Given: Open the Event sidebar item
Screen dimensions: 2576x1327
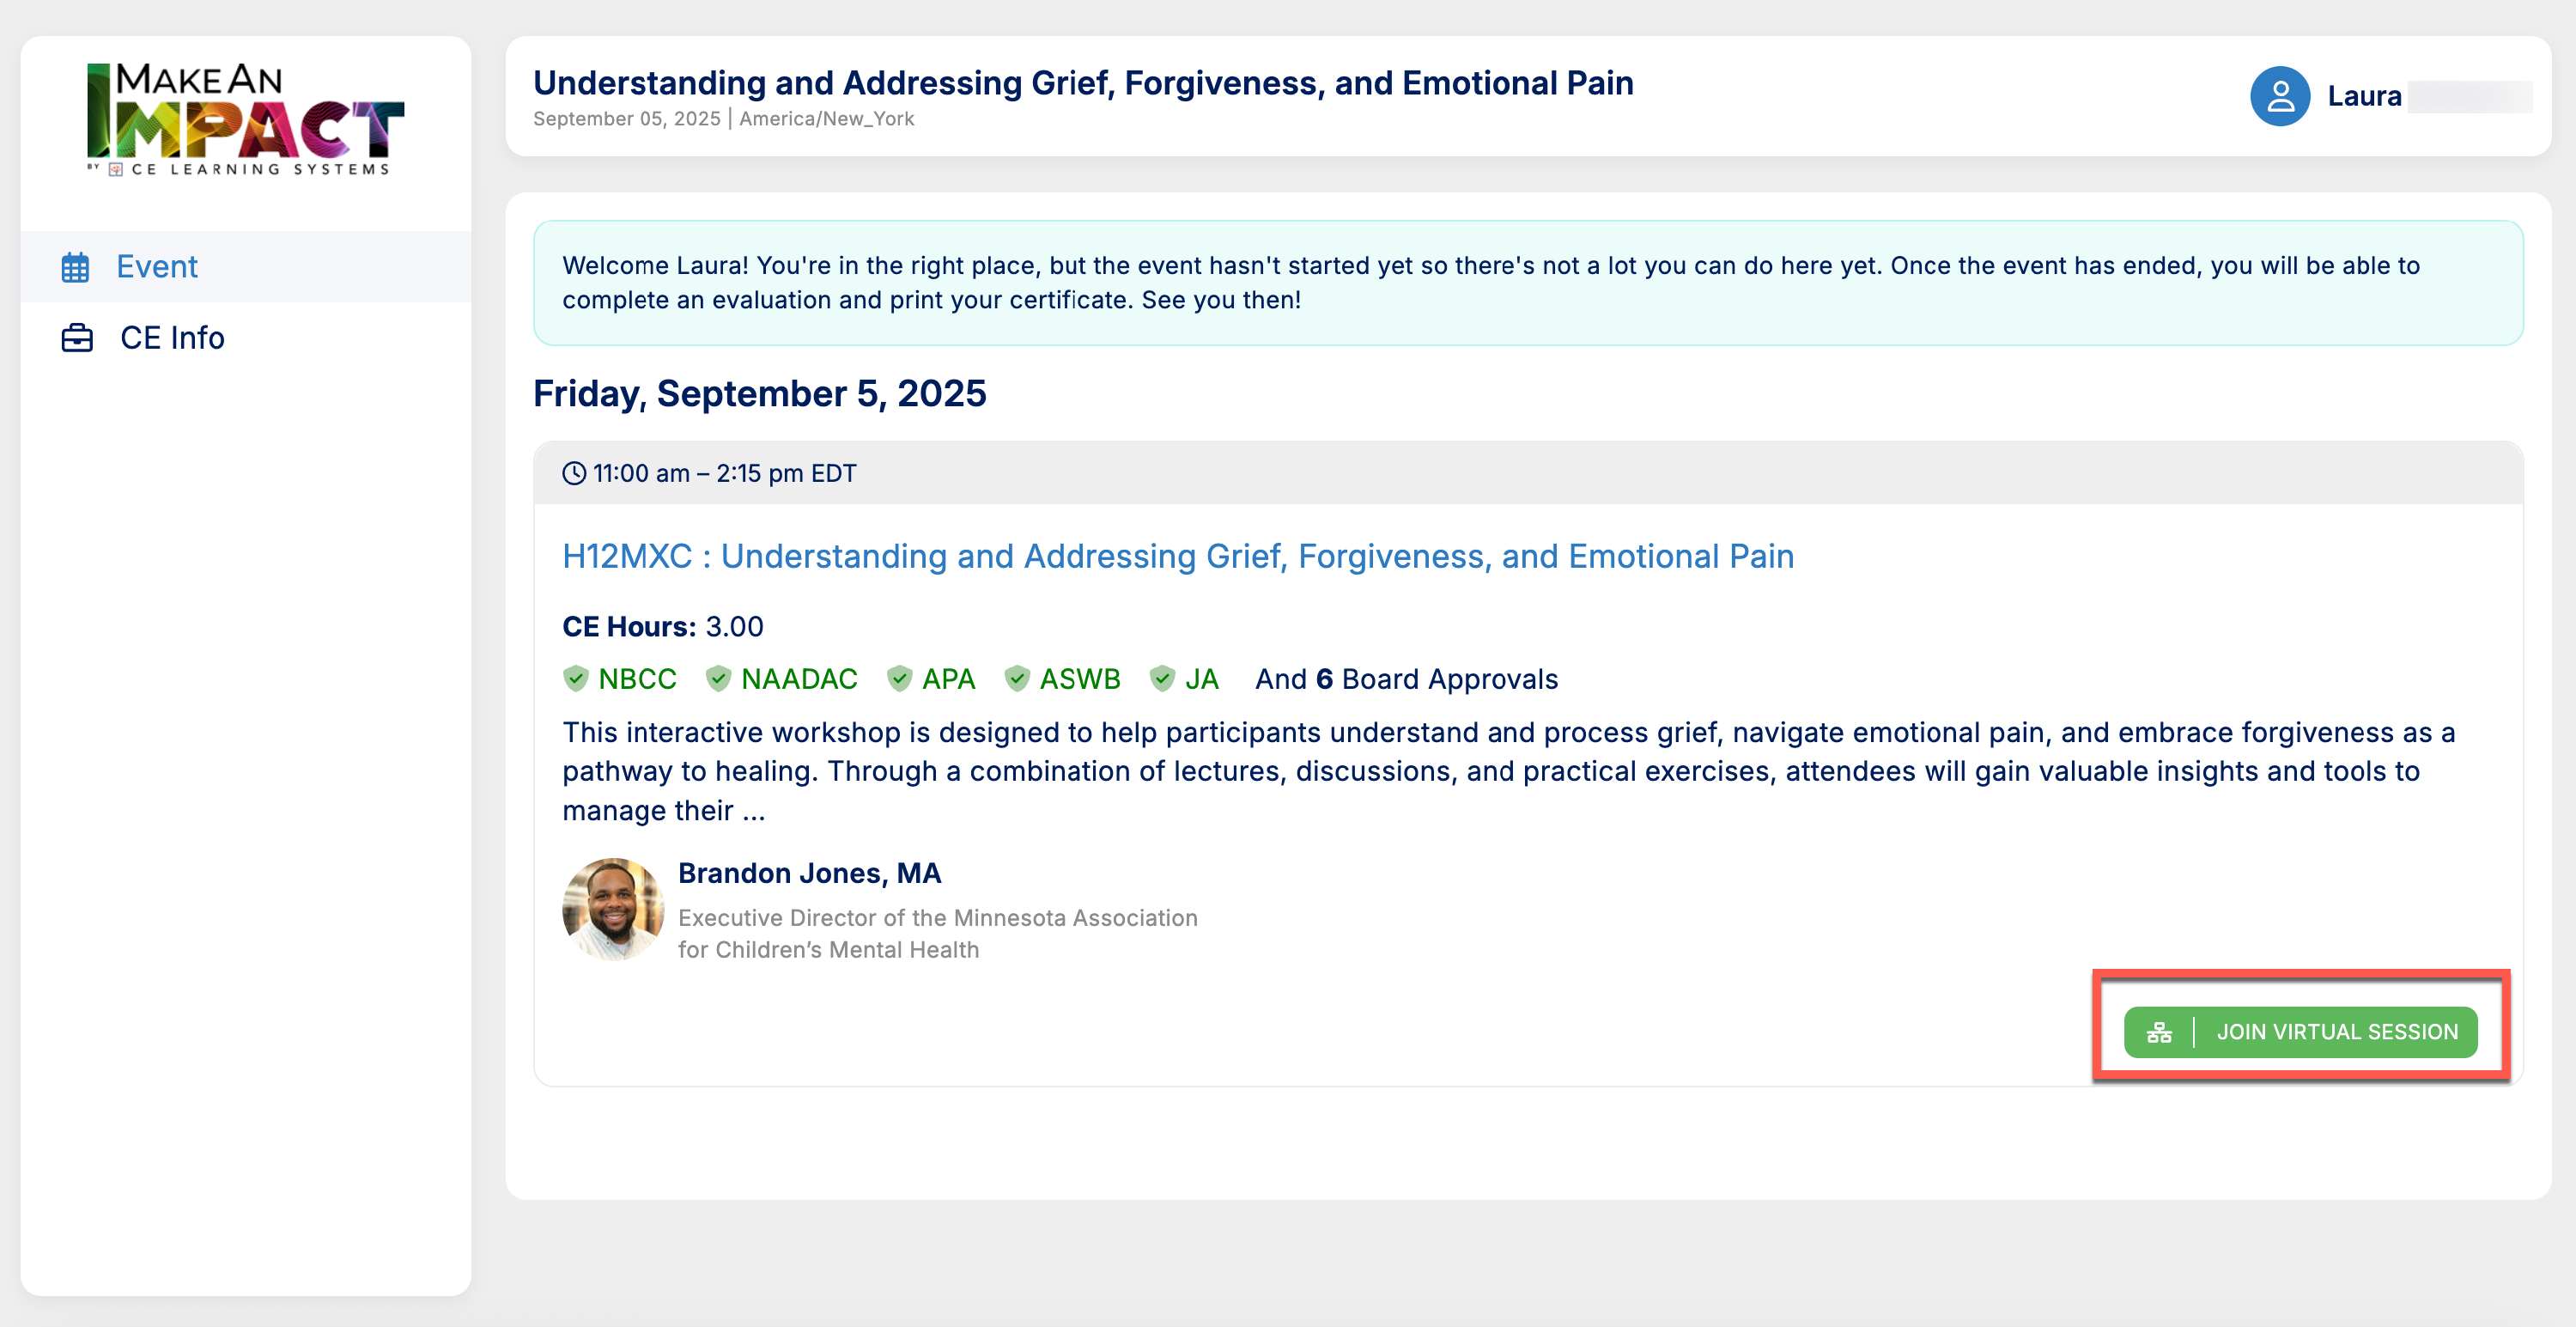Looking at the screenshot, I should (x=246, y=267).
